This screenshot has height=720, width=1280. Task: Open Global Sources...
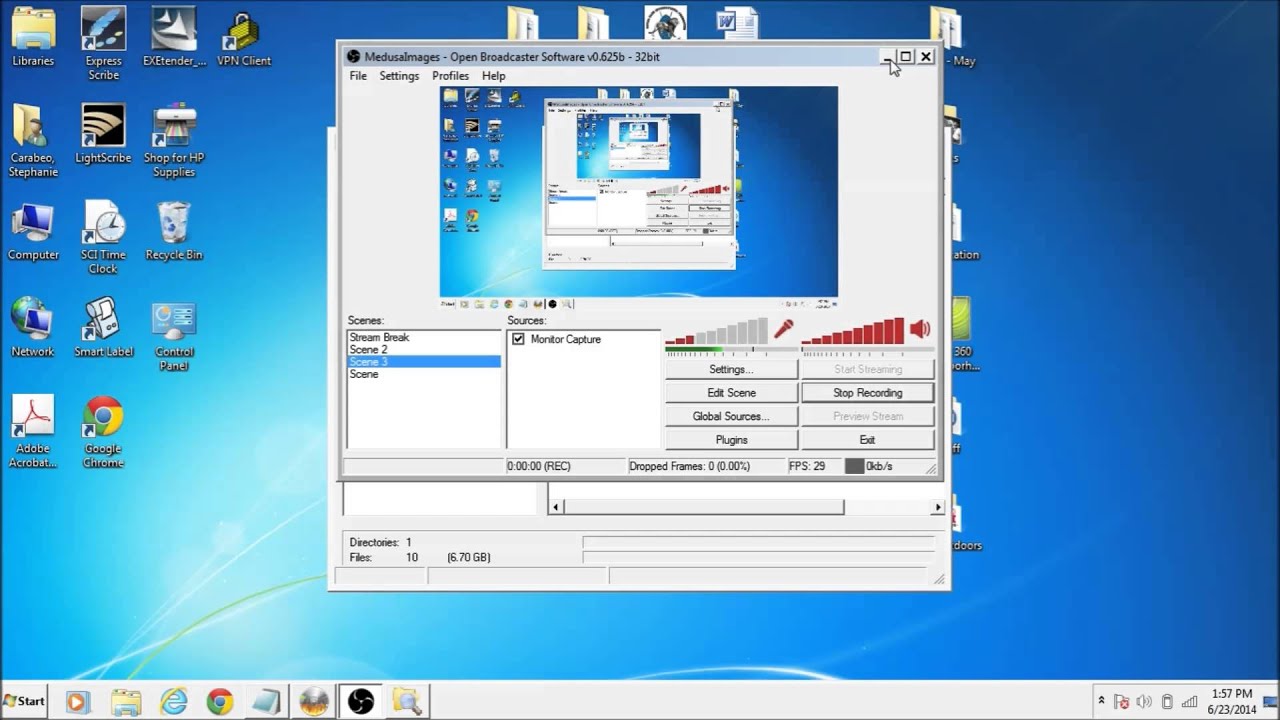pos(731,416)
